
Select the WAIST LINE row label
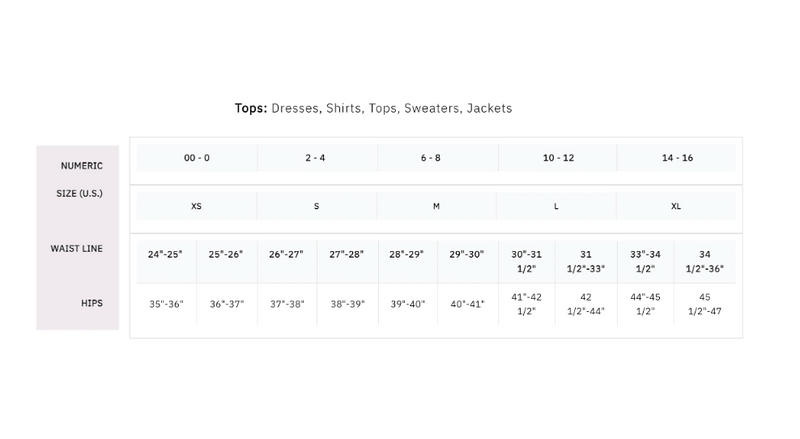[77, 248]
